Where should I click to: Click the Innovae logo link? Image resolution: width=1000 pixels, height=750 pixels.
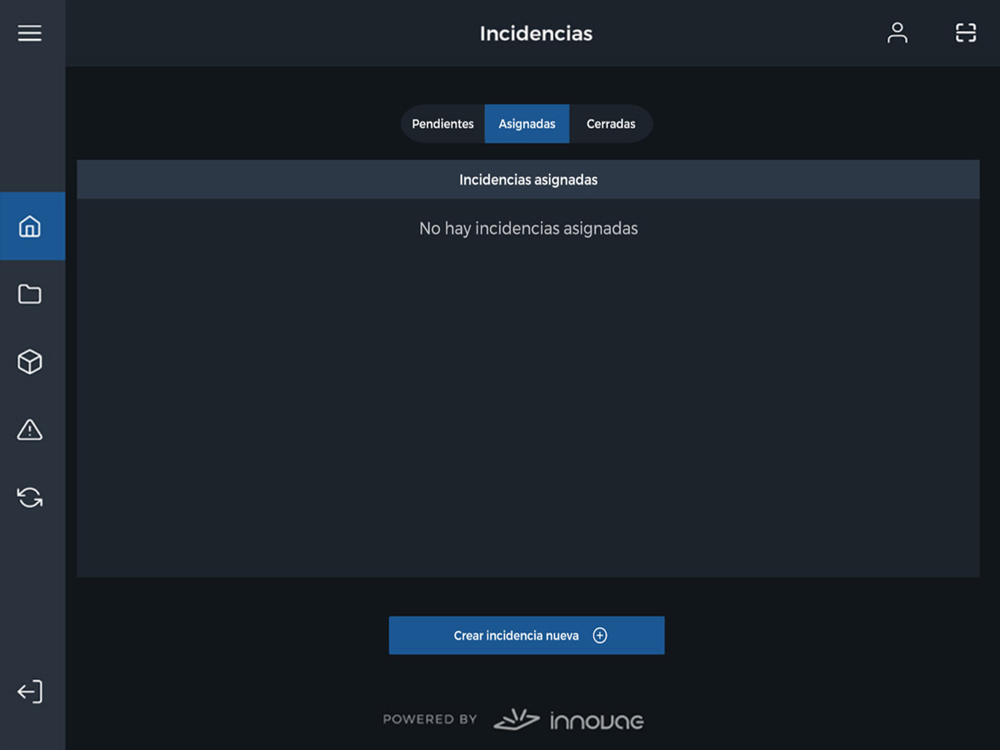(569, 720)
